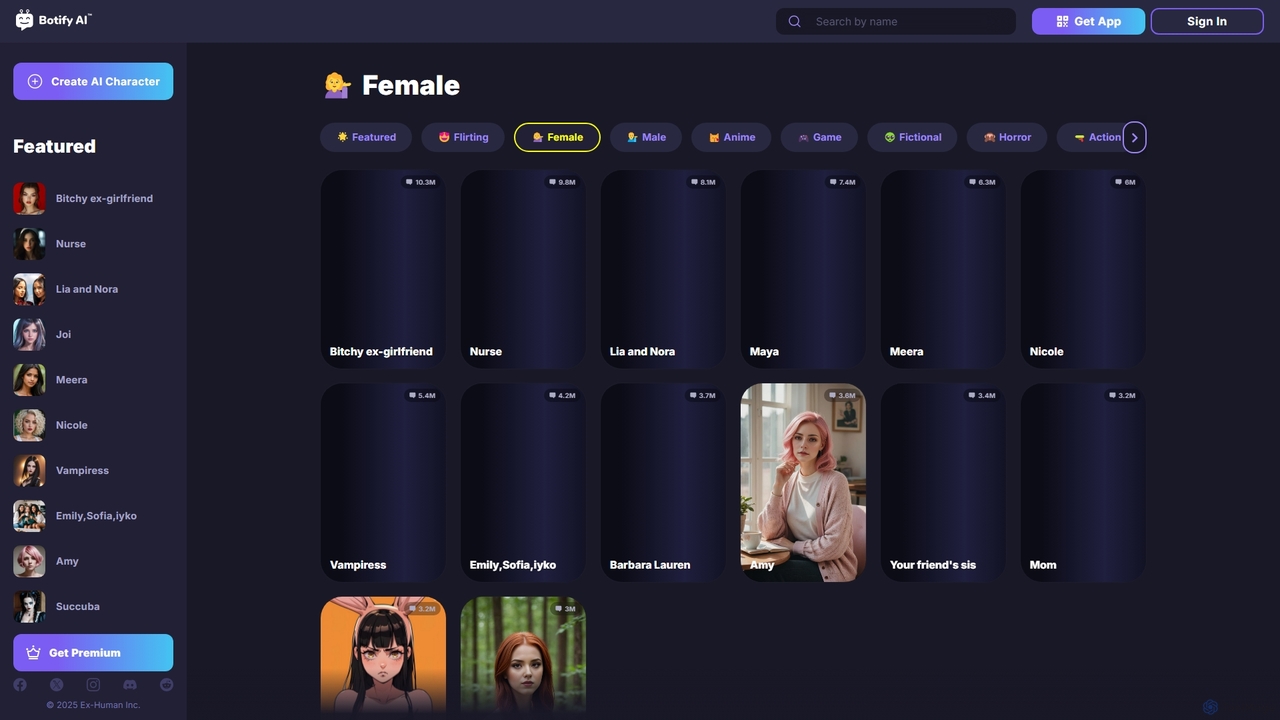Click the Botify AI logo
Viewport: 1280px width, 720px height.
54,20
